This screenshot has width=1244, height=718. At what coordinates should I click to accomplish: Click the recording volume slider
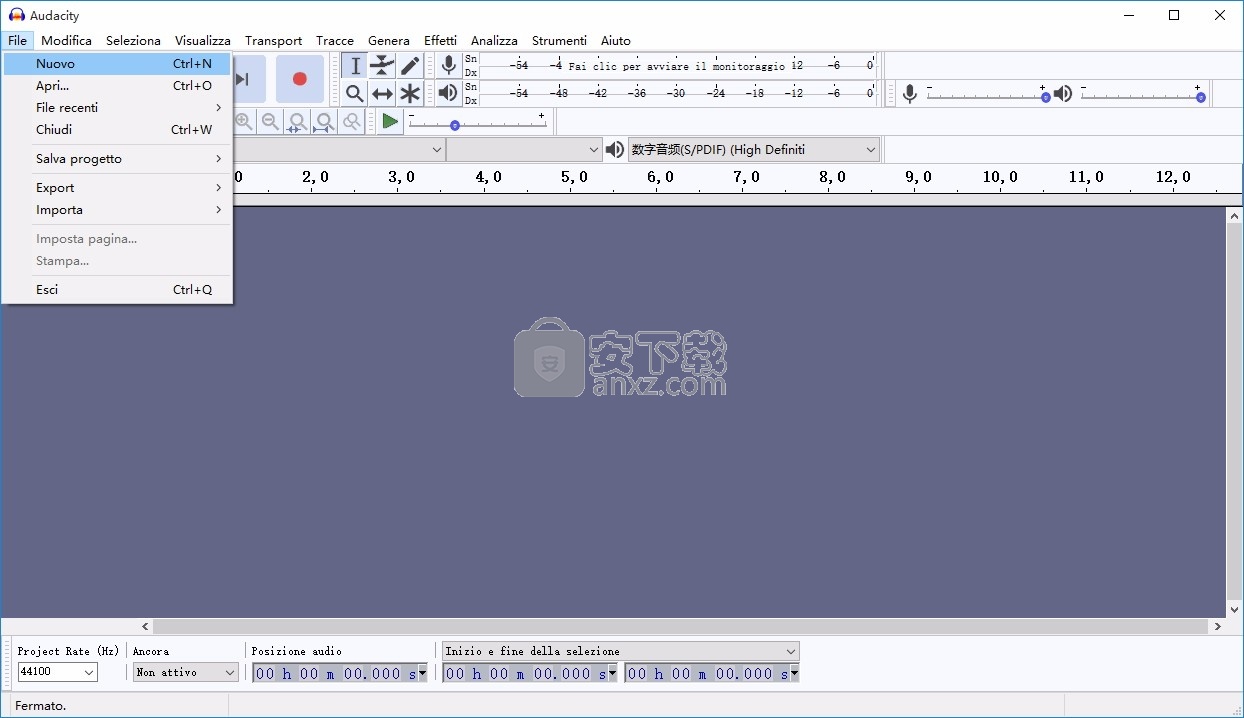(x=988, y=94)
